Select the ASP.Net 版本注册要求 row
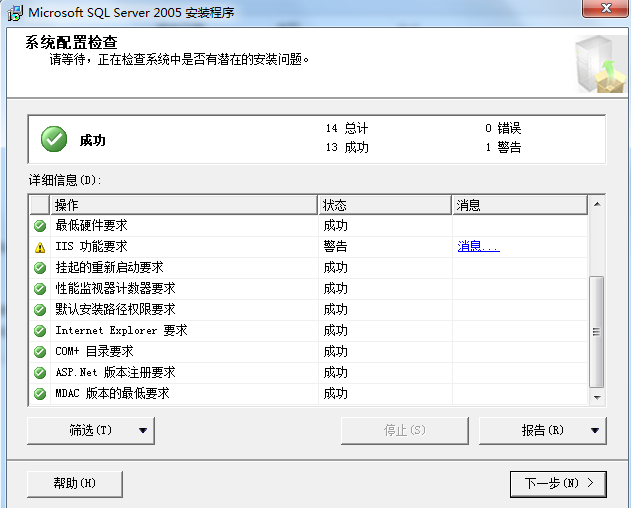 coord(309,372)
